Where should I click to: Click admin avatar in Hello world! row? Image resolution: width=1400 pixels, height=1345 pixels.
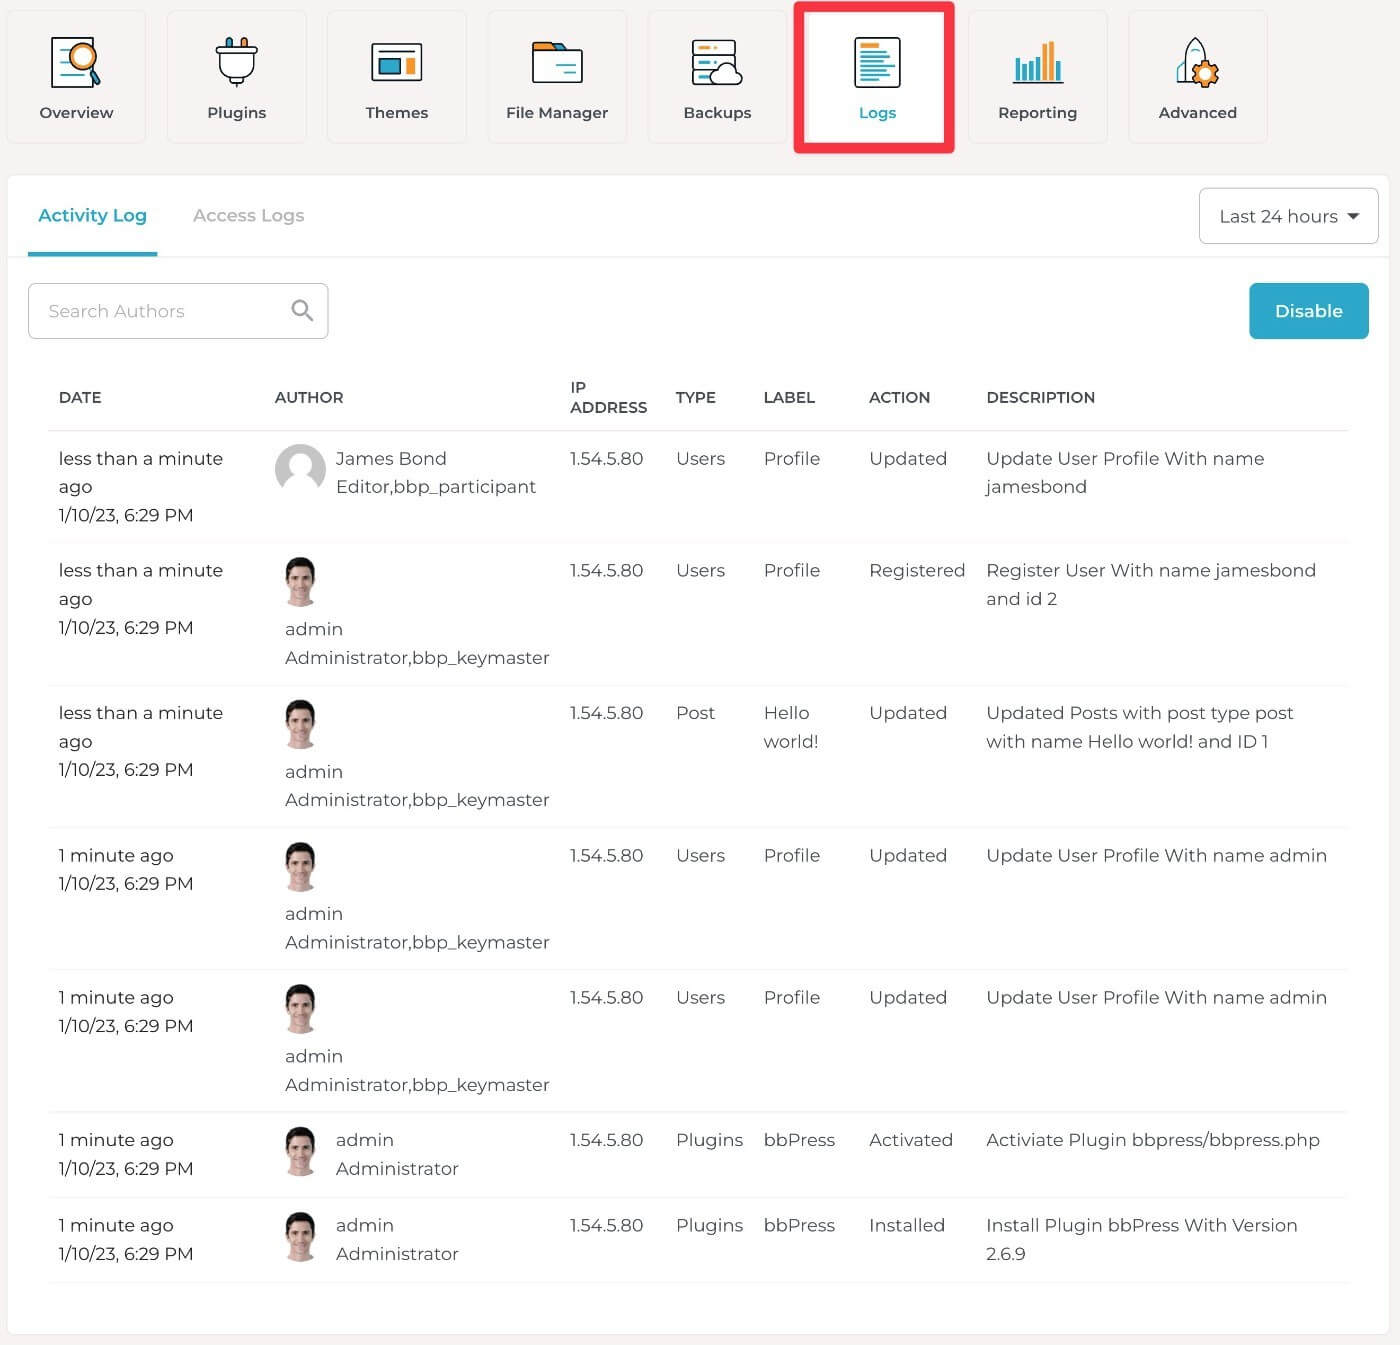pos(300,724)
